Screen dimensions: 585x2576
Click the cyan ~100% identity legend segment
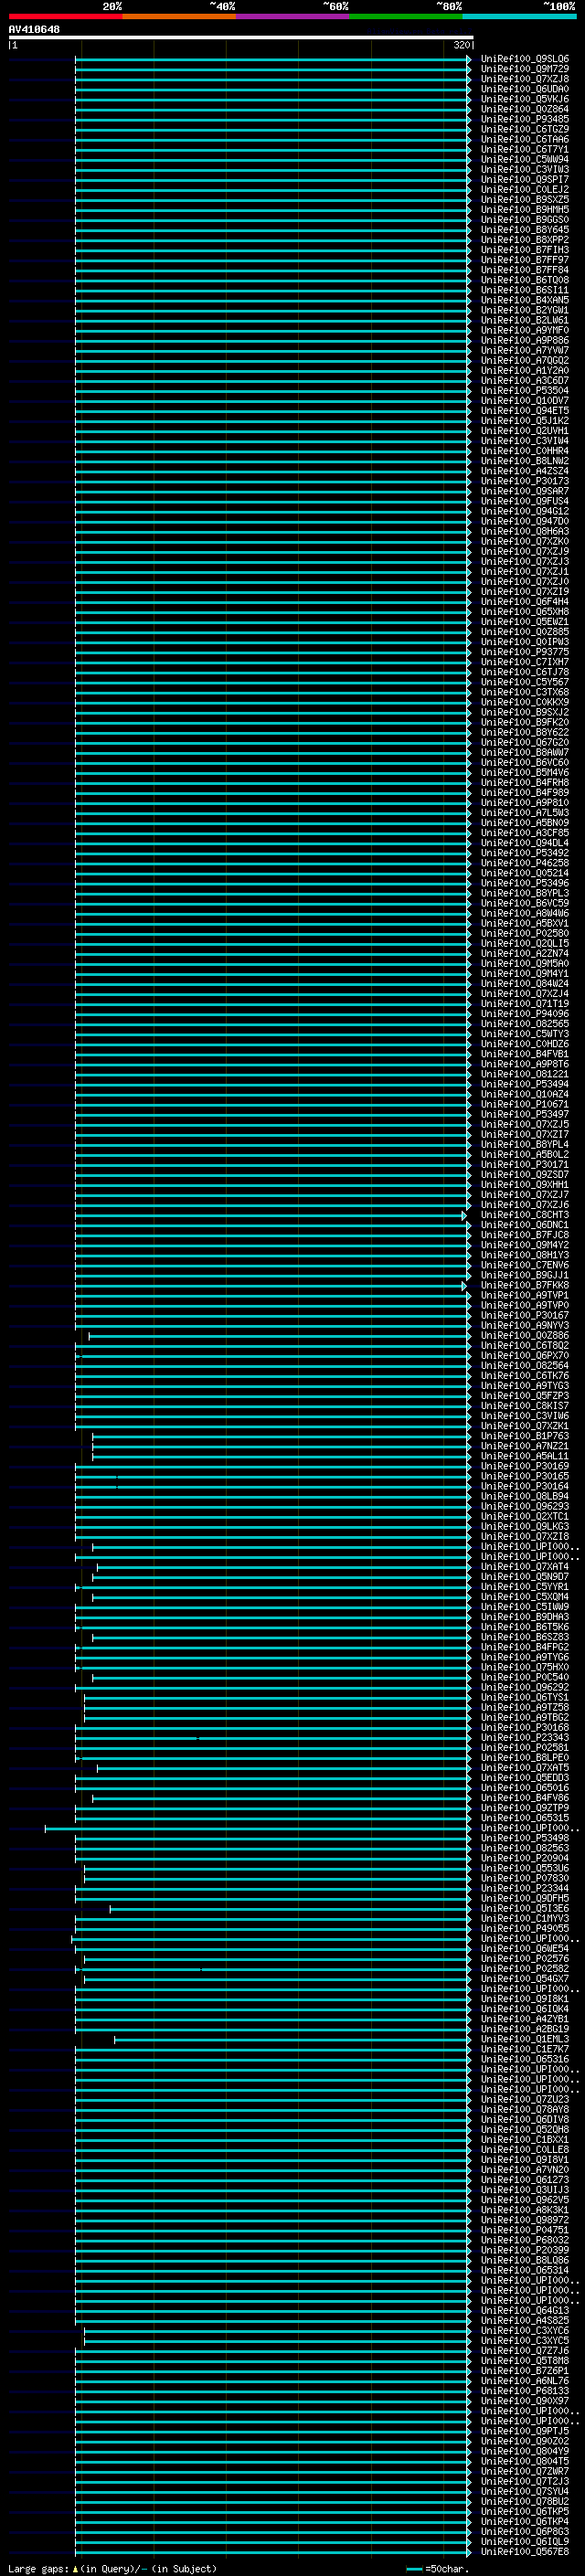pos(520,17)
